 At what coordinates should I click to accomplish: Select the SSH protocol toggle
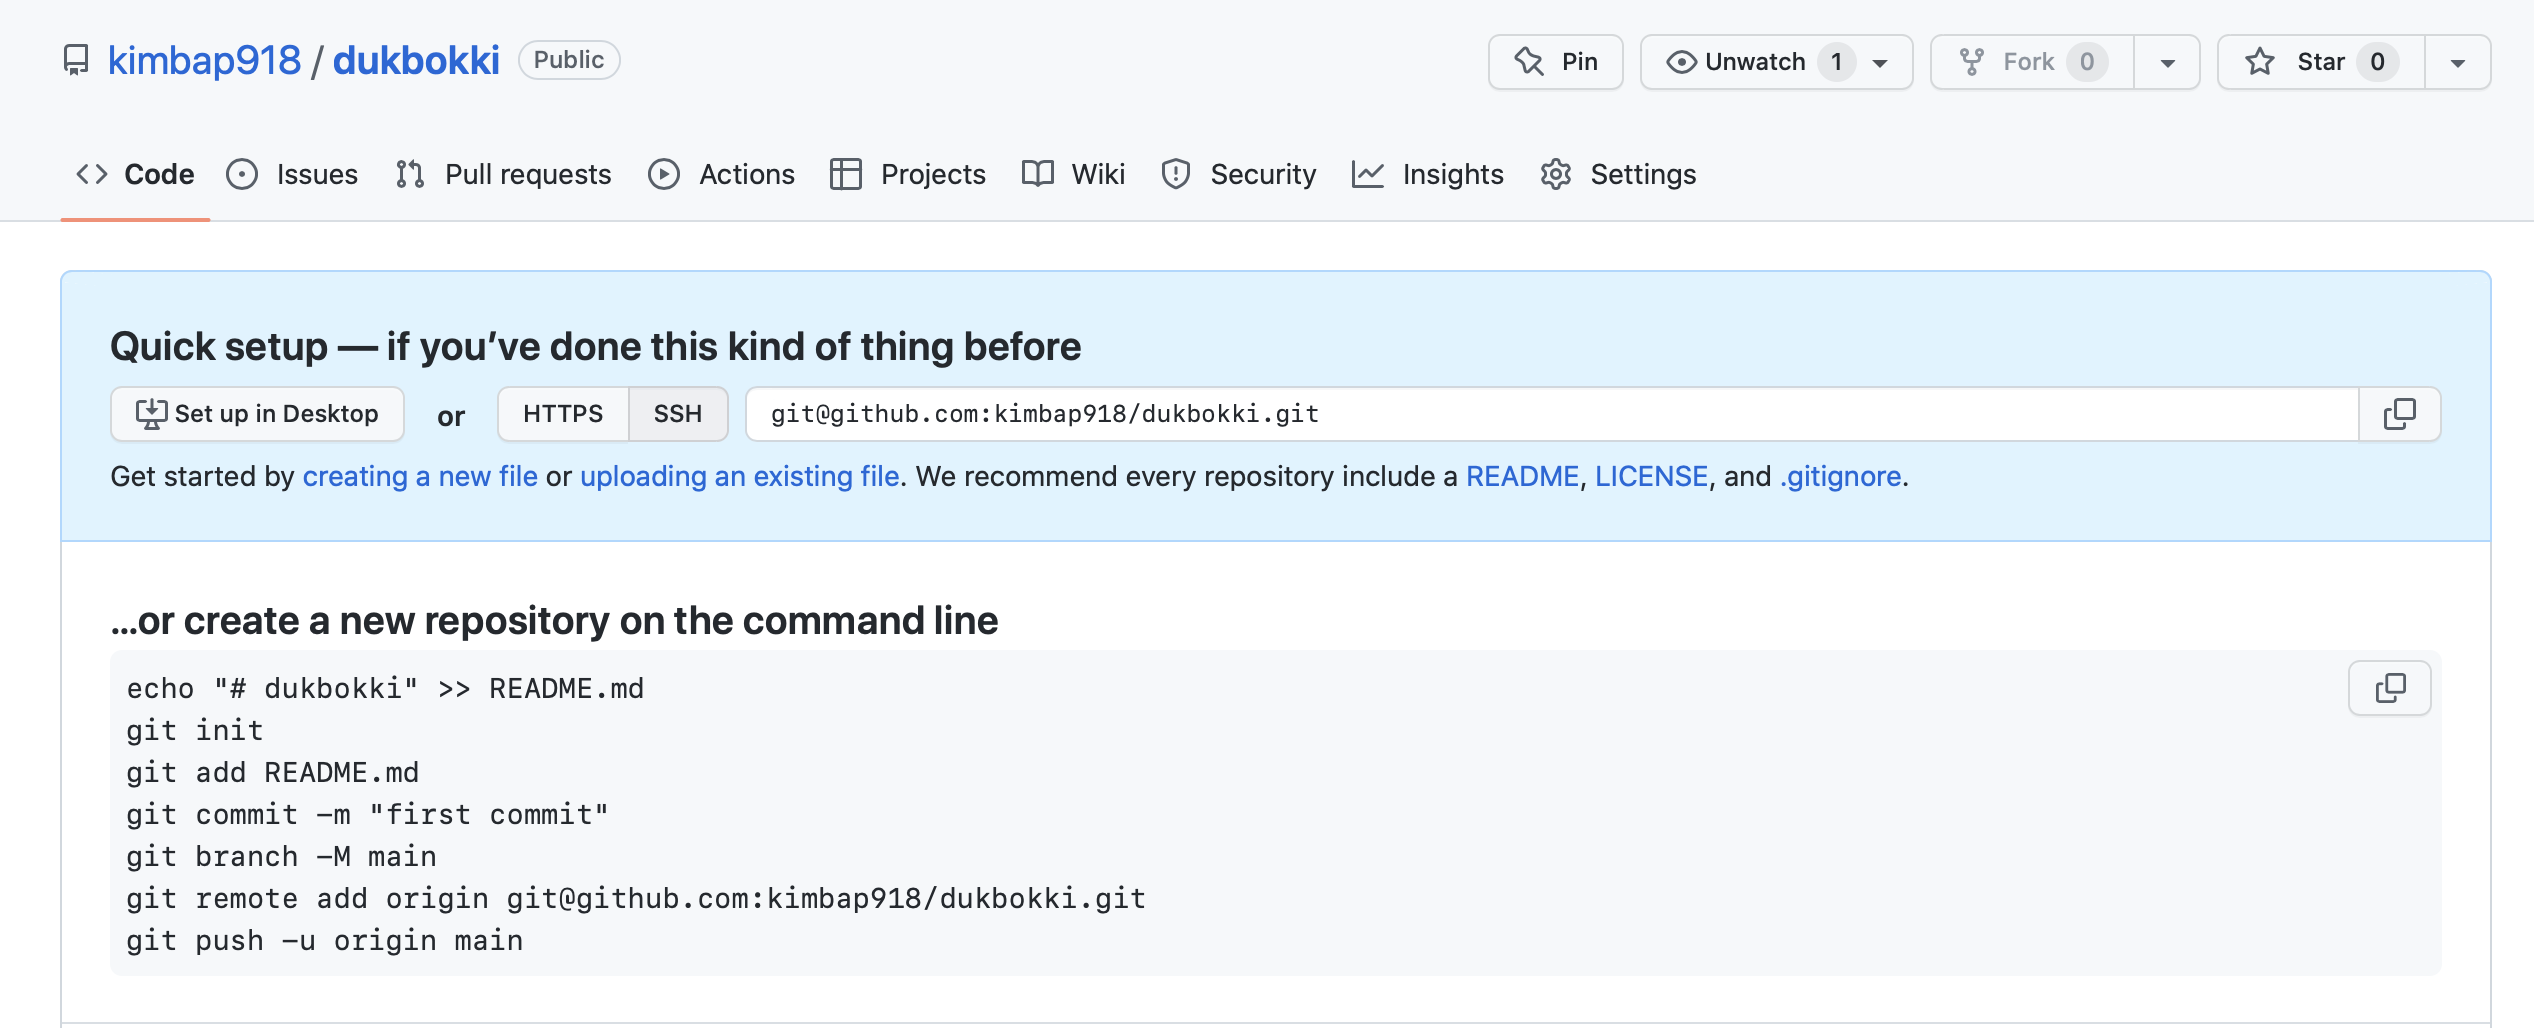678,414
